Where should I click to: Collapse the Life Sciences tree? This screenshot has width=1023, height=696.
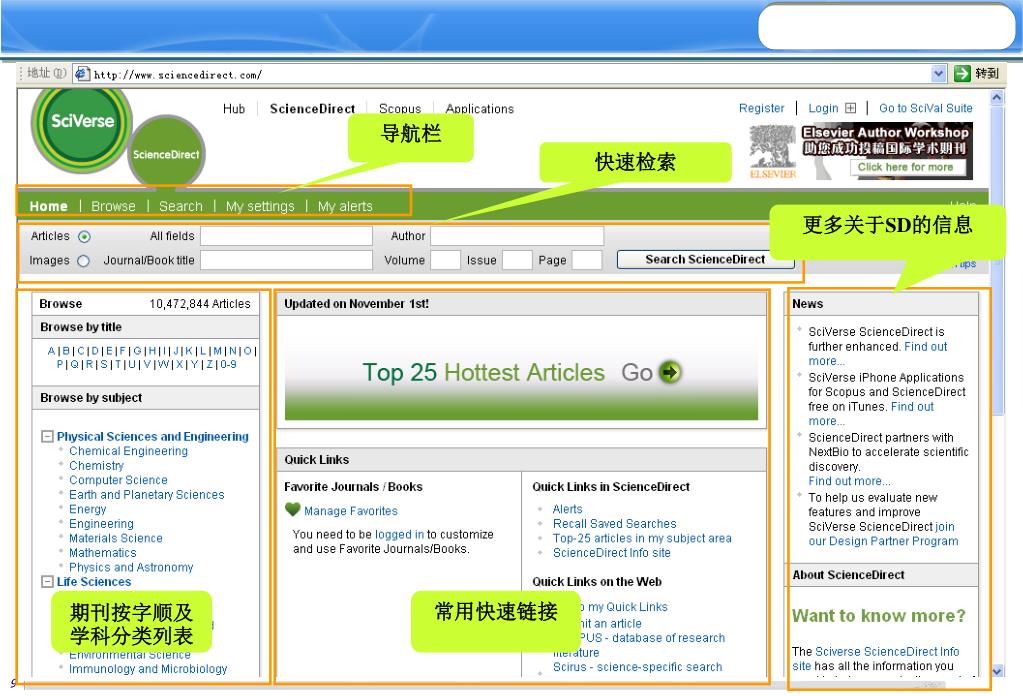click(x=47, y=581)
